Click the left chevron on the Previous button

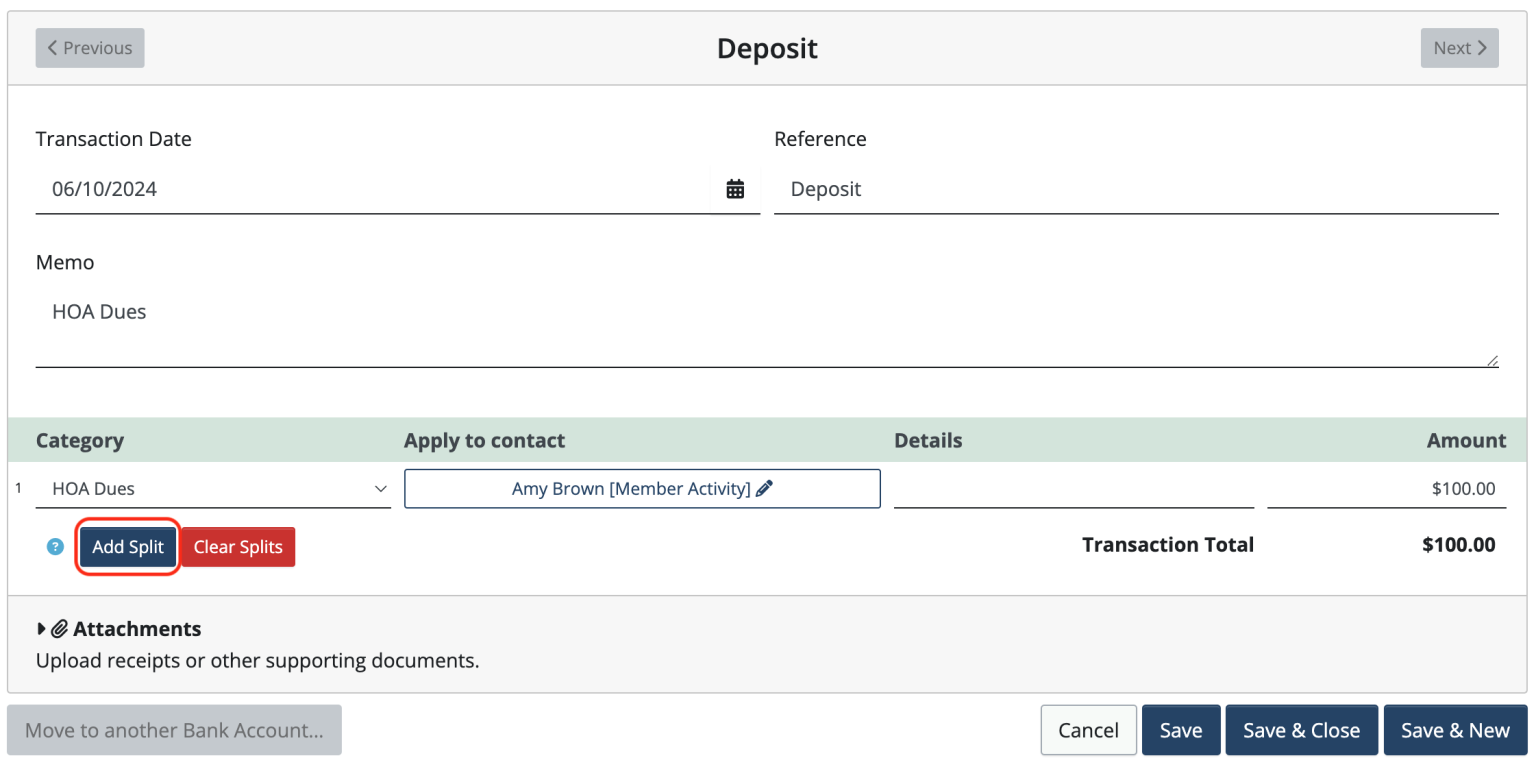[52, 47]
